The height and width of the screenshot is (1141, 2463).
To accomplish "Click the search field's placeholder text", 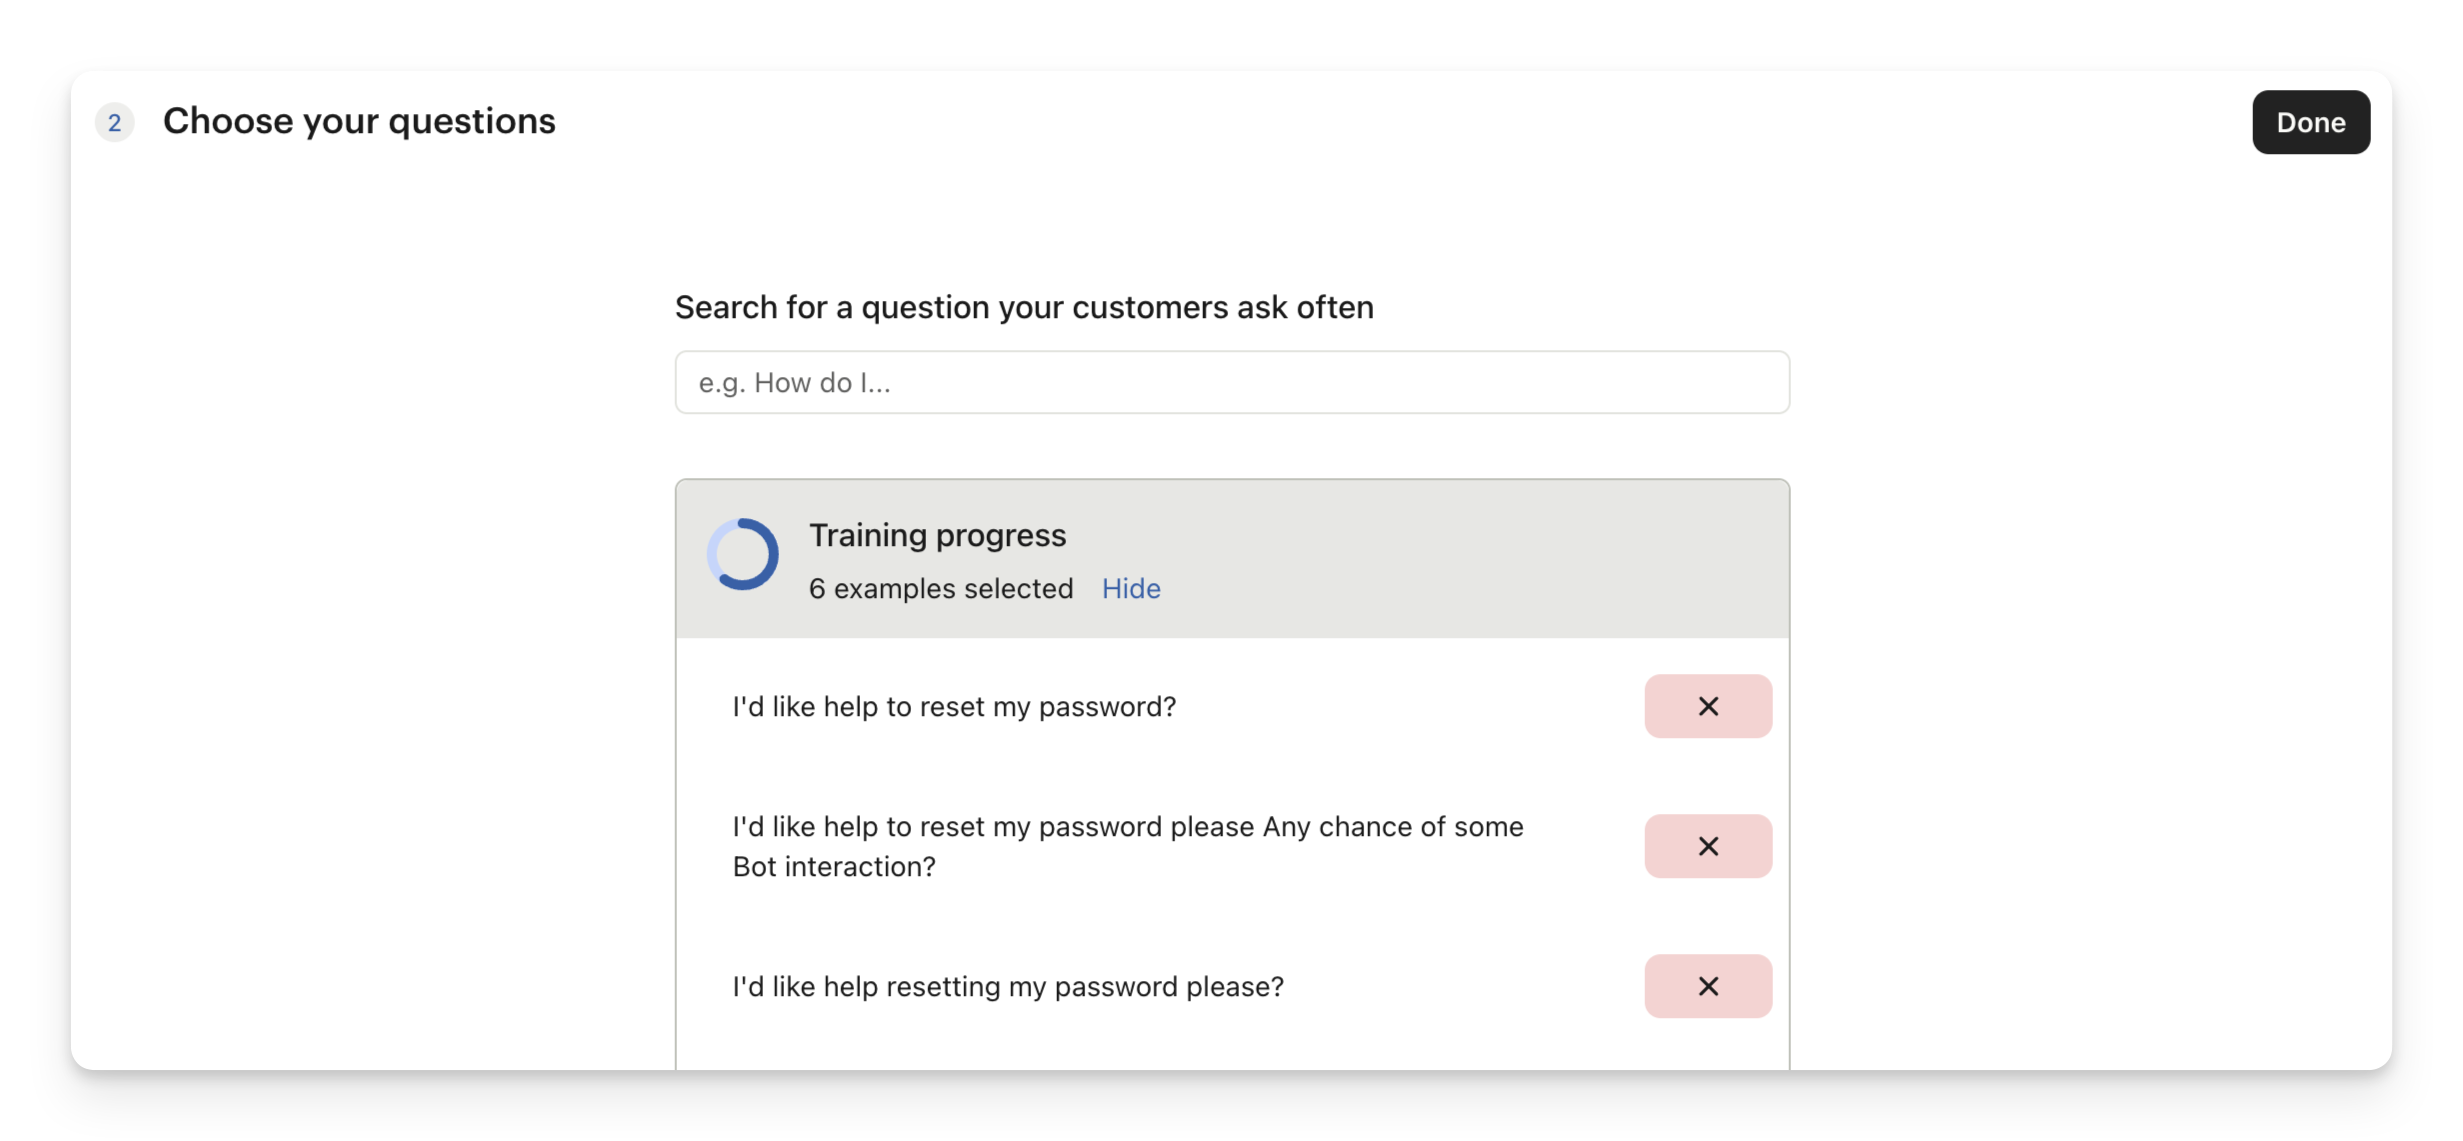I will (x=794, y=383).
